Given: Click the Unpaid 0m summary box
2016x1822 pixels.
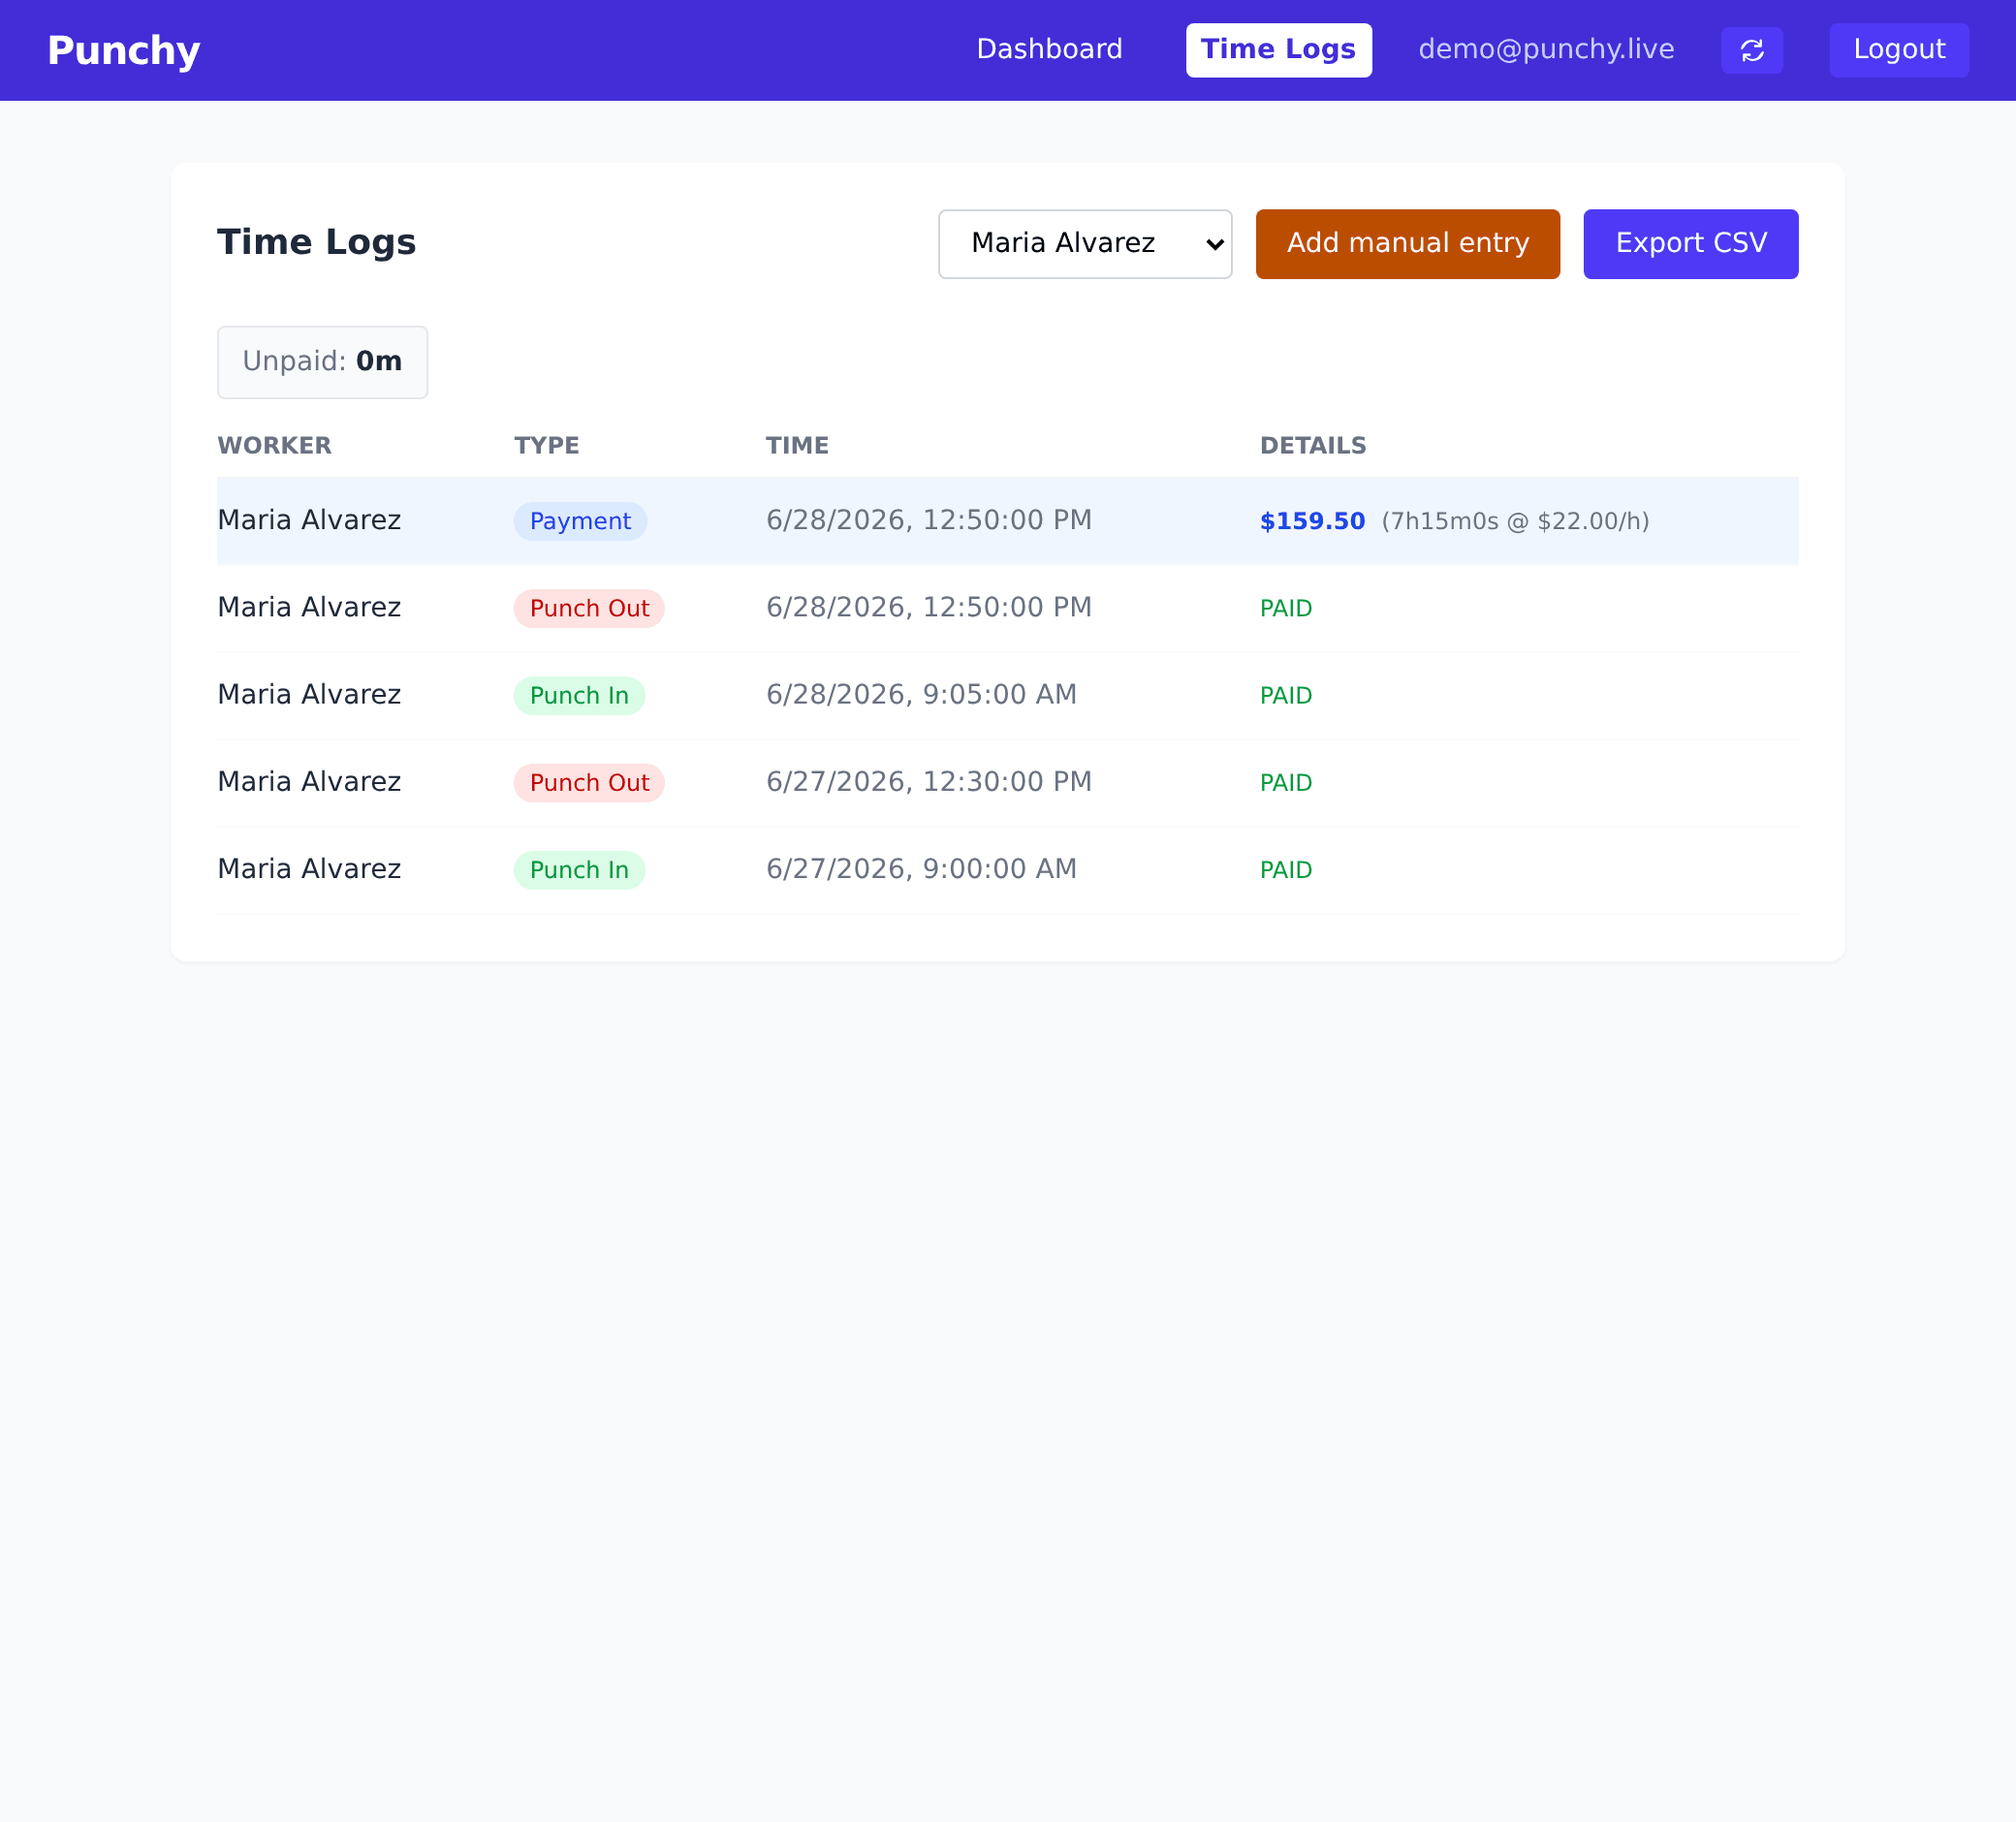Looking at the screenshot, I should (322, 362).
